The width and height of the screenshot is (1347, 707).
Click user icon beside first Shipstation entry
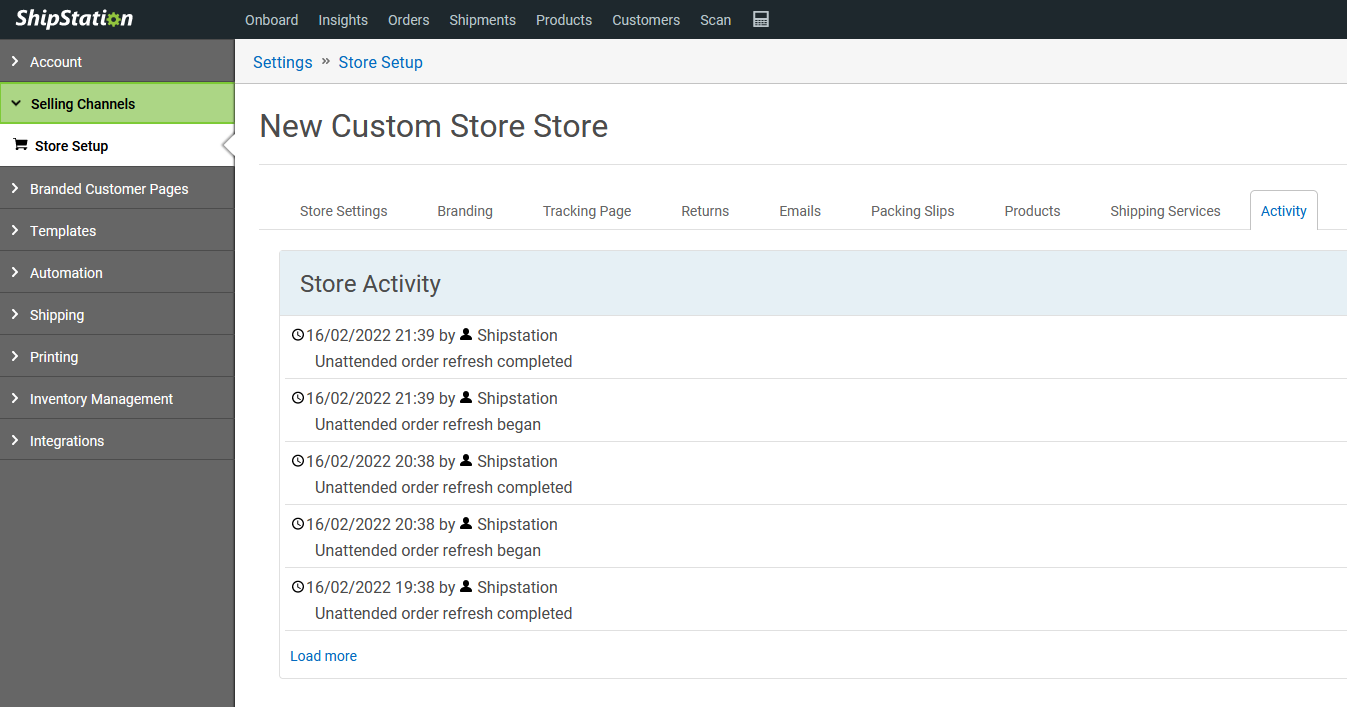pyautogui.click(x=466, y=334)
